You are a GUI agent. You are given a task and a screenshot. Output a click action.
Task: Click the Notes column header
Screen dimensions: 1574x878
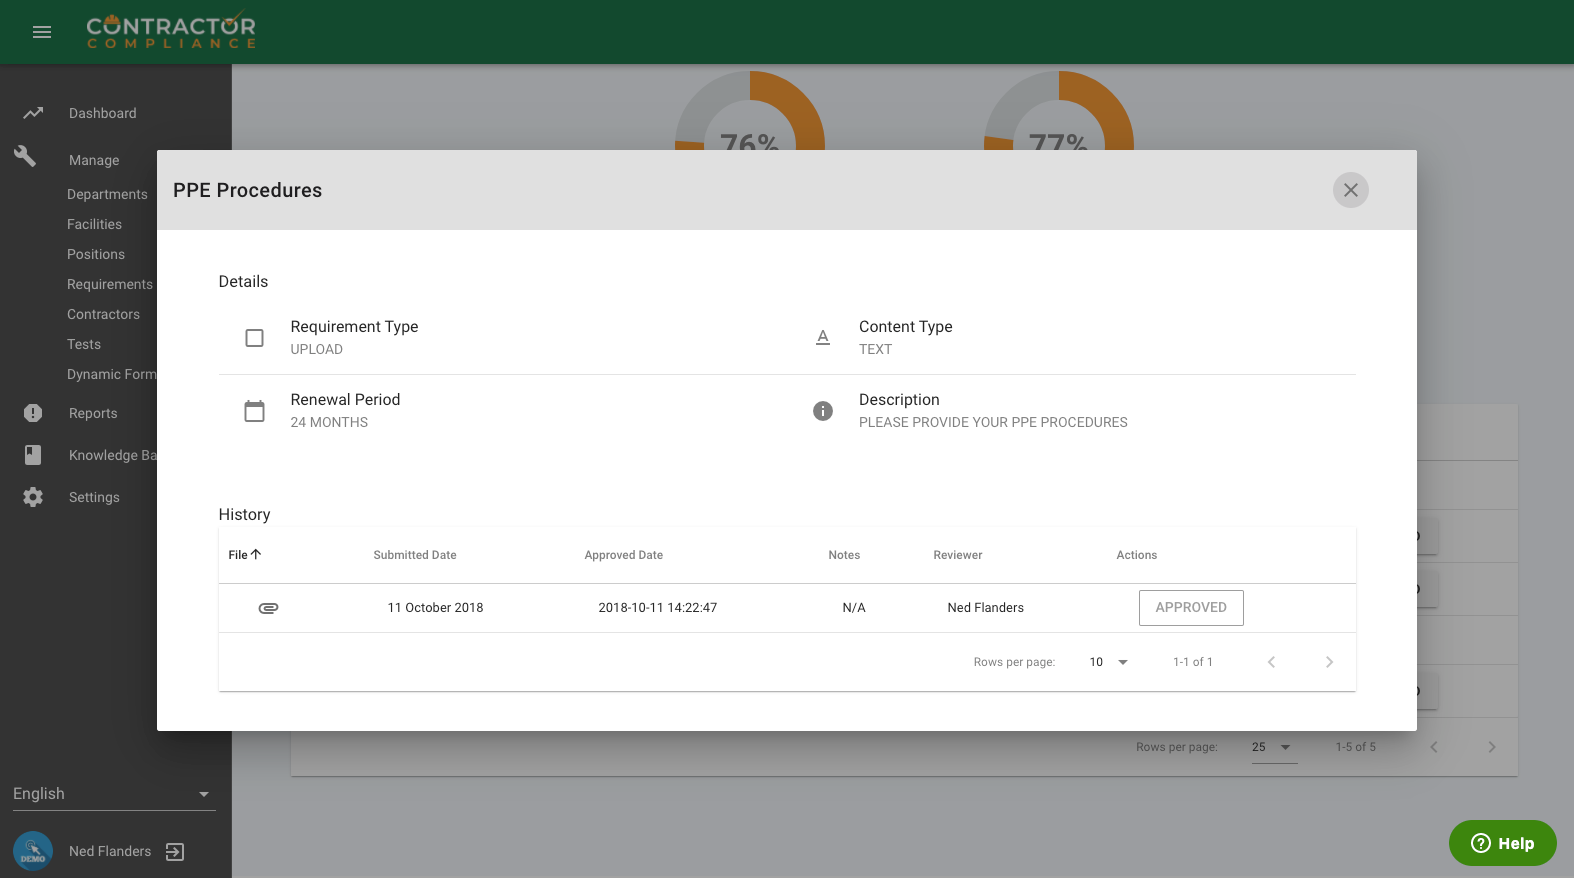point(844,555)
